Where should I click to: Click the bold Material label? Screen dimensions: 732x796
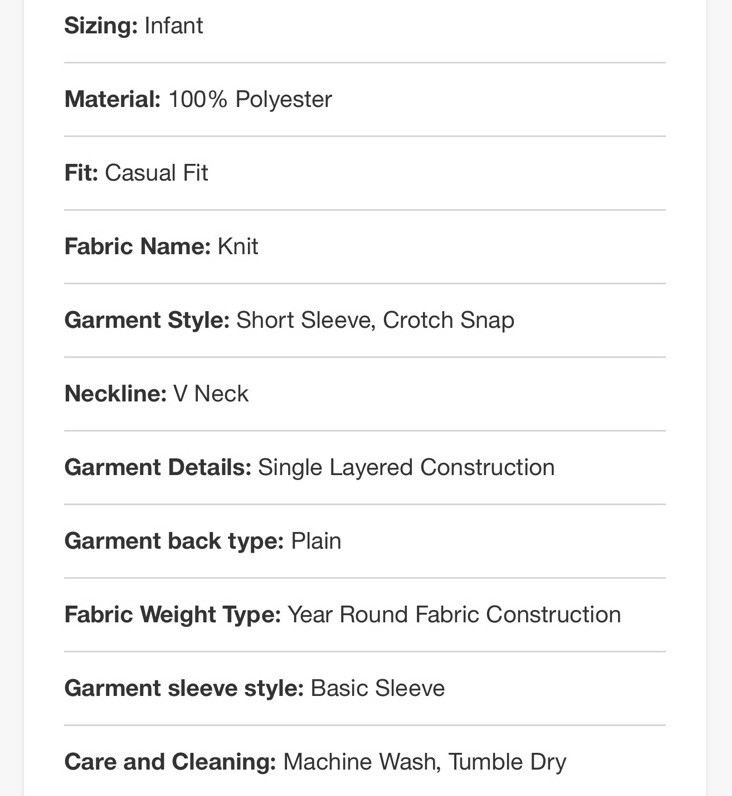click(113, 100)
